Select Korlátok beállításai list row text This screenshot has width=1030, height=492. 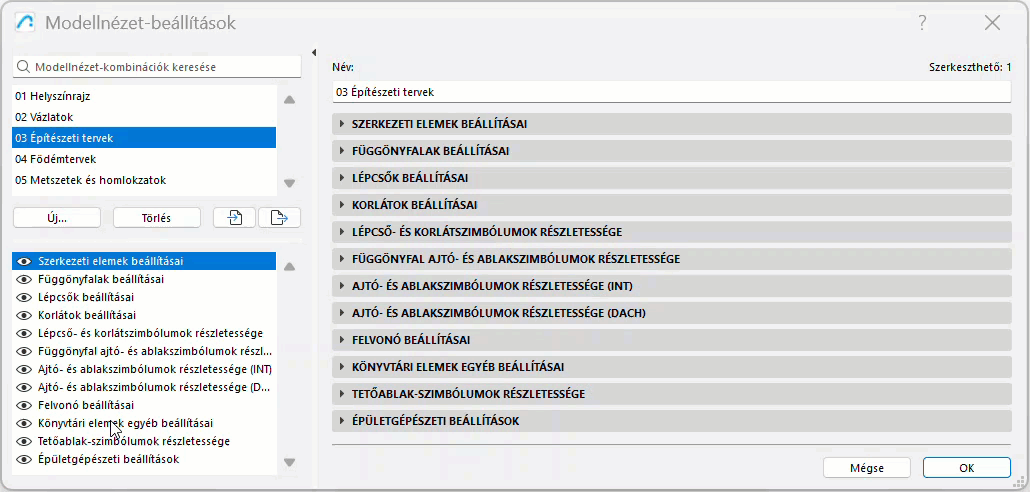[87, 315]
